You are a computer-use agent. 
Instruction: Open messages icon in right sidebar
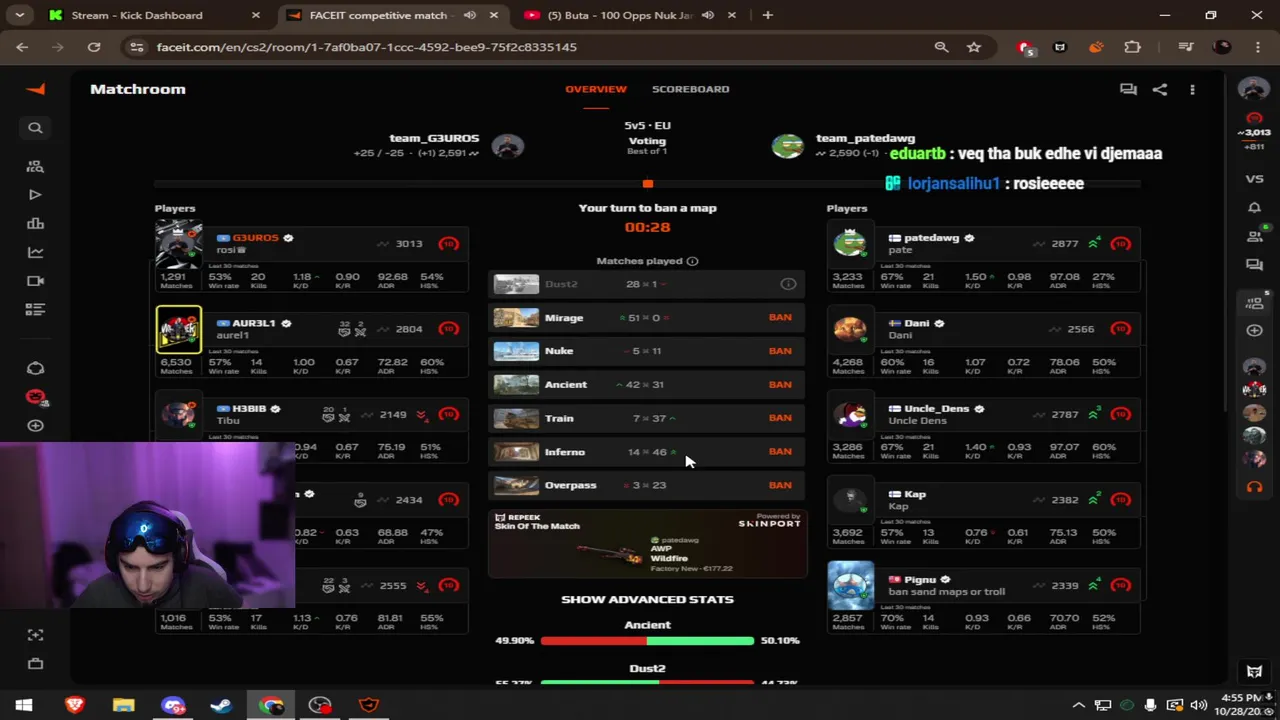[1254, 265]
